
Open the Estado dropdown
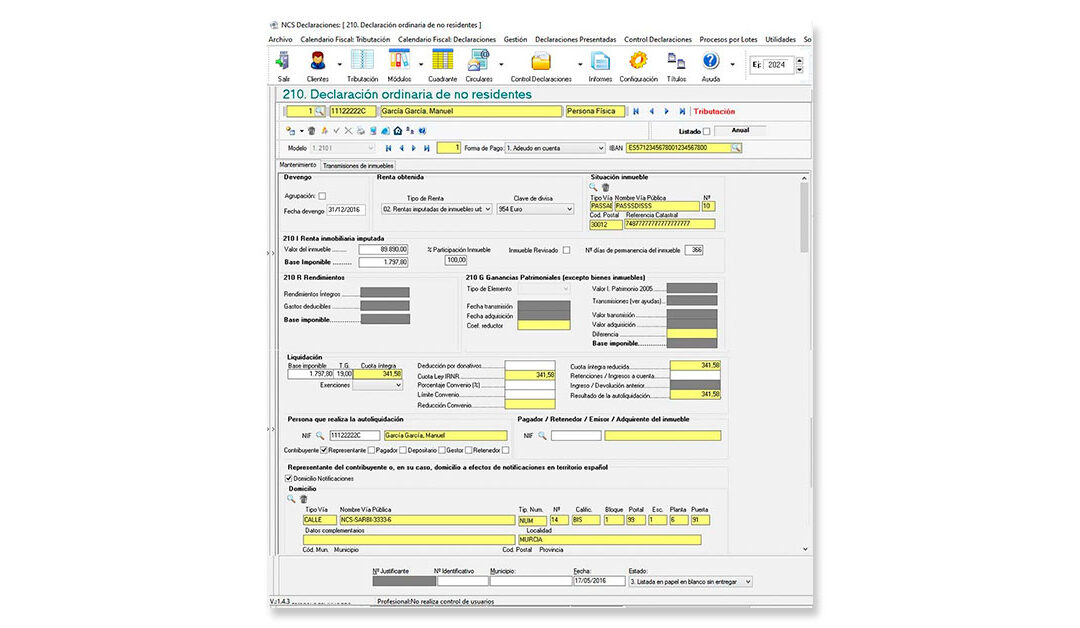click(690, 582)
